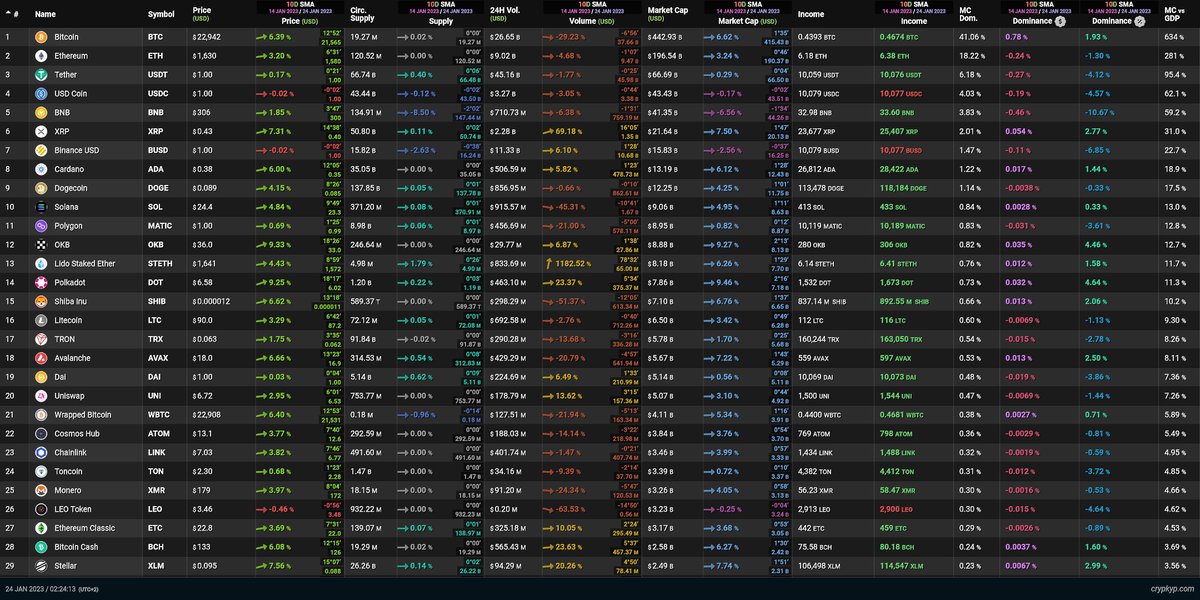Click the Shiba Inu logo
This screenshot has height=600, width=1200.
42,301
